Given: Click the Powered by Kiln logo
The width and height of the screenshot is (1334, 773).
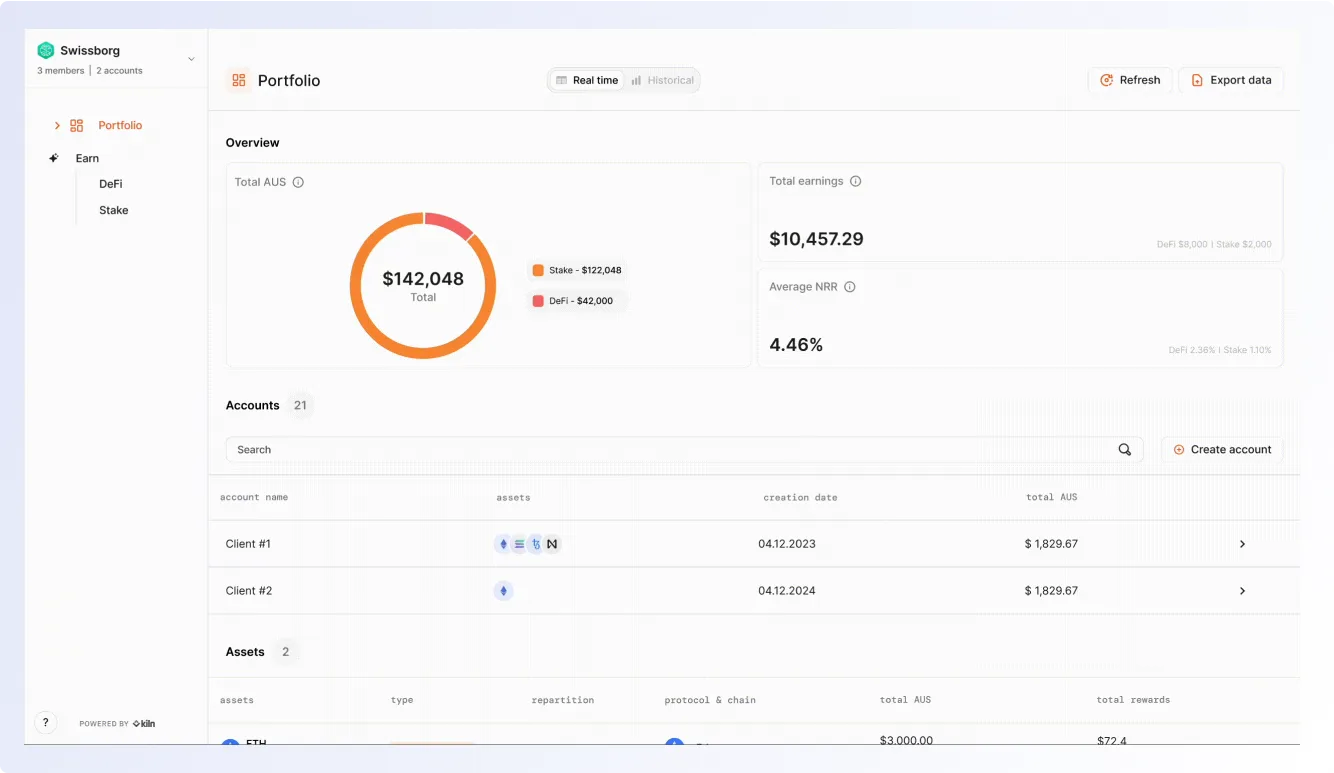Looking at the screenshot, I should click(144, 723).
